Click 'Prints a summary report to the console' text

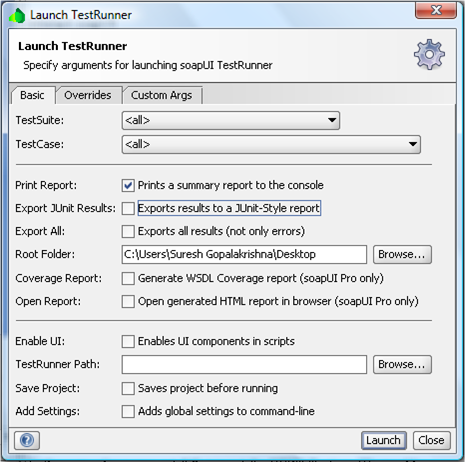click(231, 185)
